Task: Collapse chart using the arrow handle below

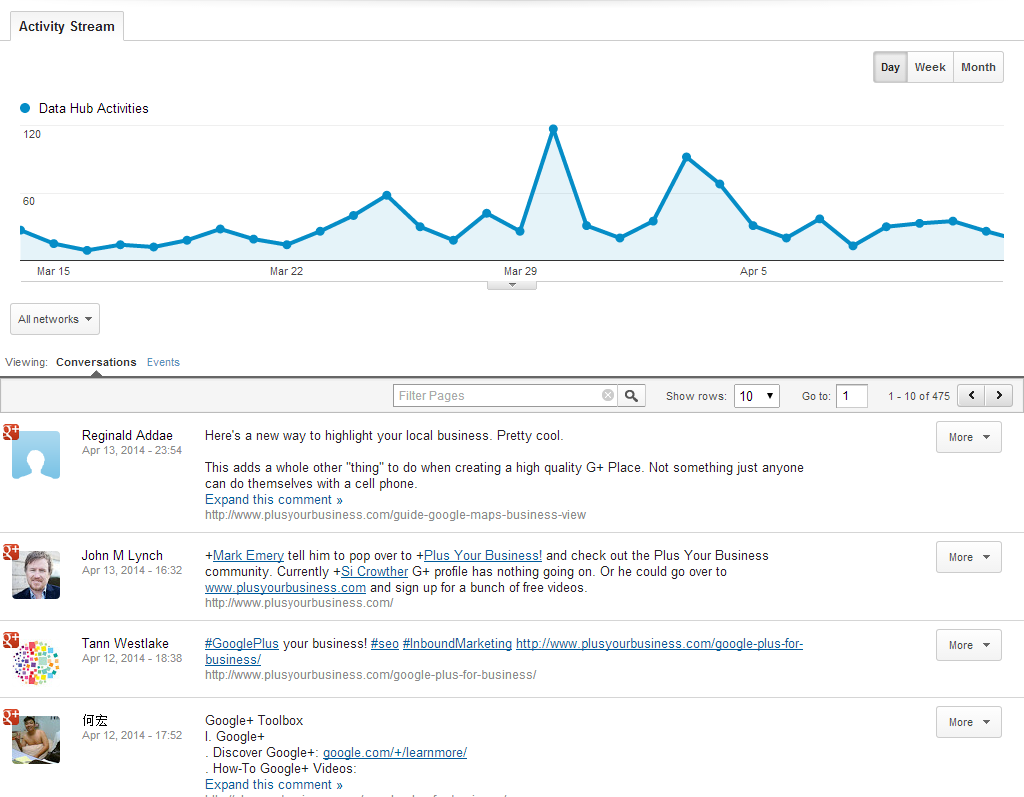Action: click(x=512, y=285)
